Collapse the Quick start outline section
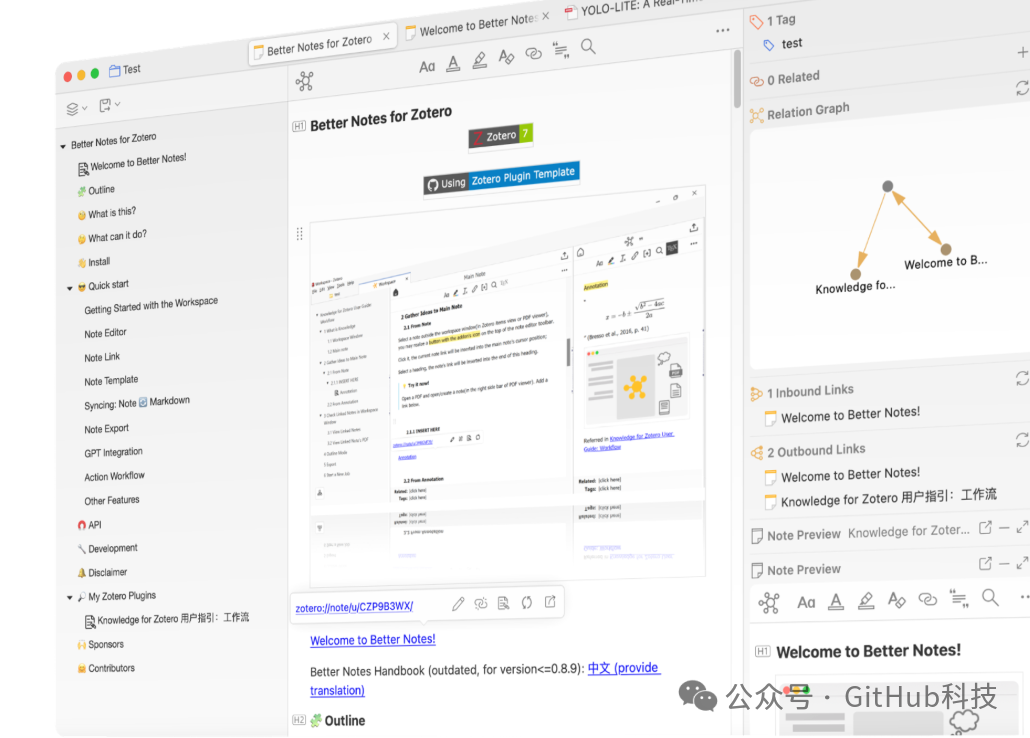 (70, 288)
